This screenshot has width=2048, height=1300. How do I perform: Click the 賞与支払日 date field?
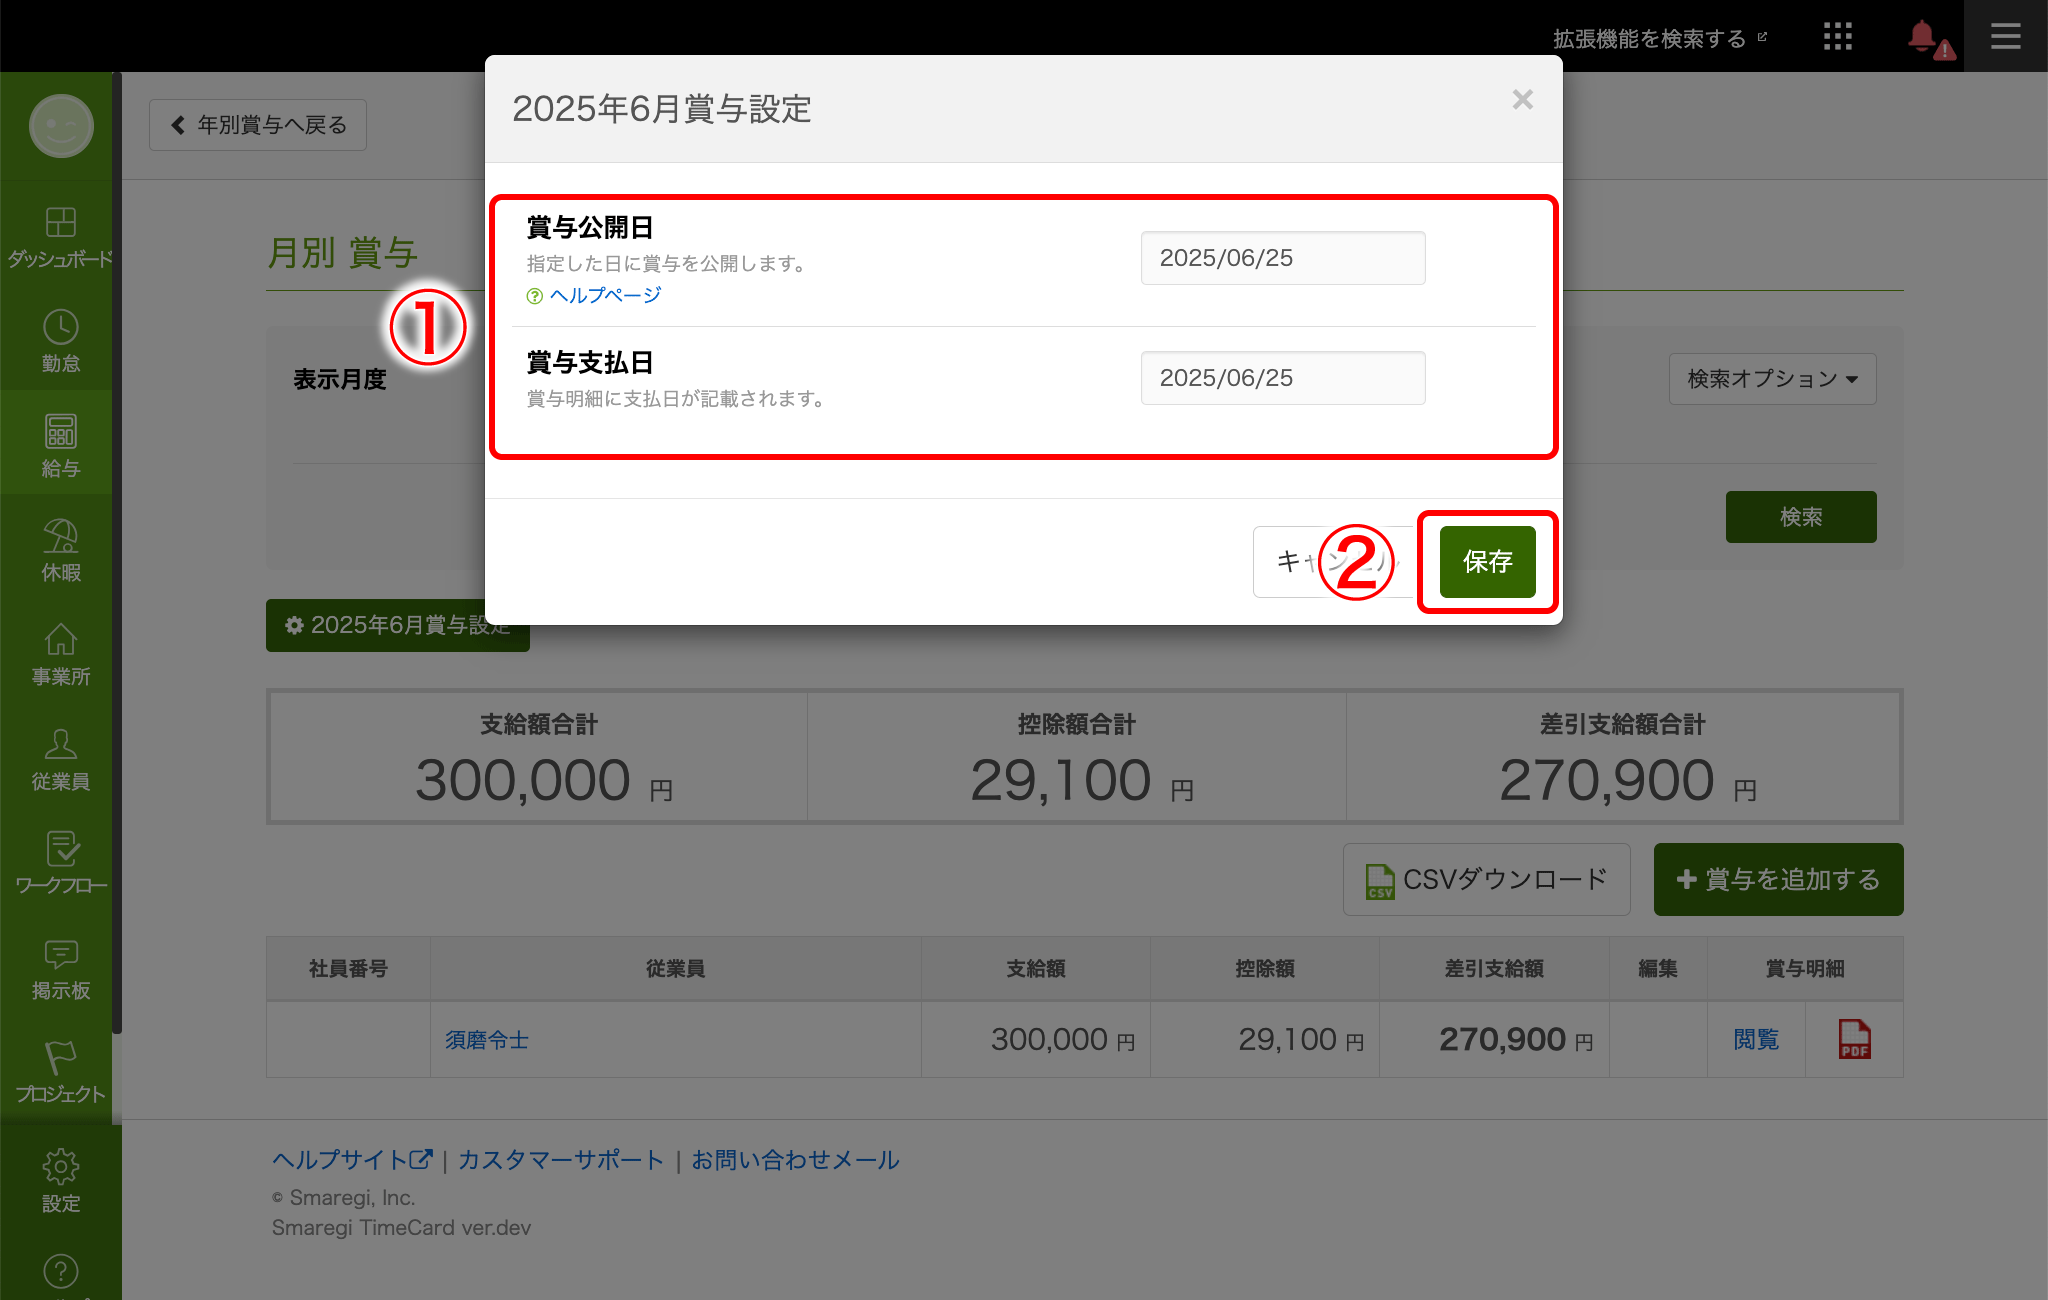tap(1282, 378)
